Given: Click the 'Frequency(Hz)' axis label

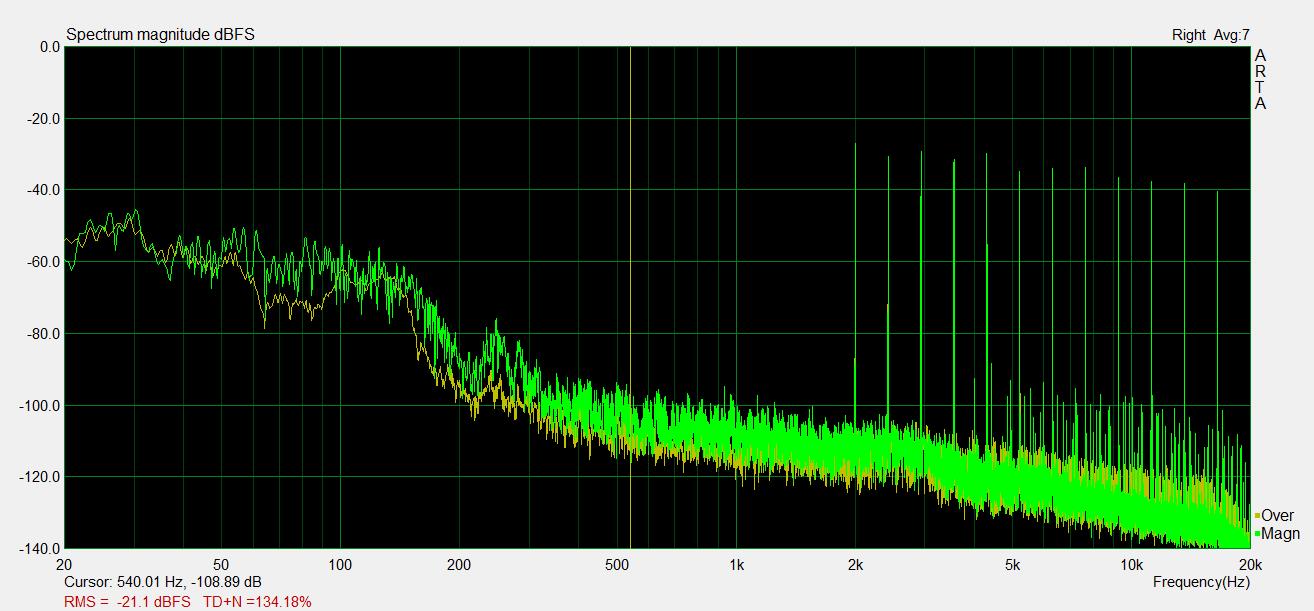Looking at the screenshot, I should (x=1201, y=582).
